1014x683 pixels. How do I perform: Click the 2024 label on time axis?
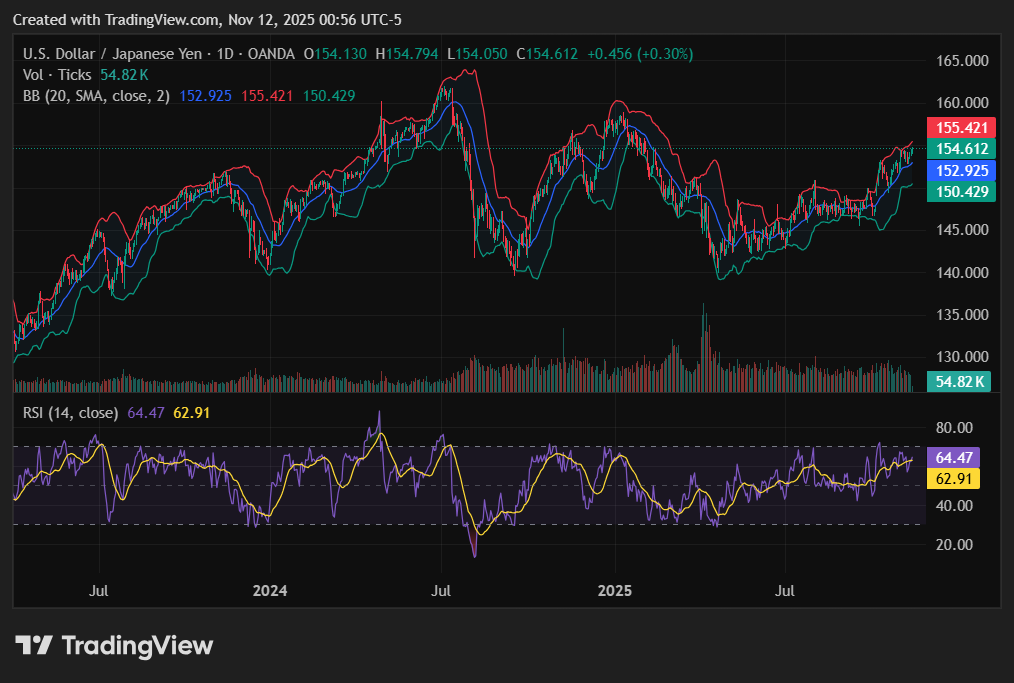[x=270, y=591]
